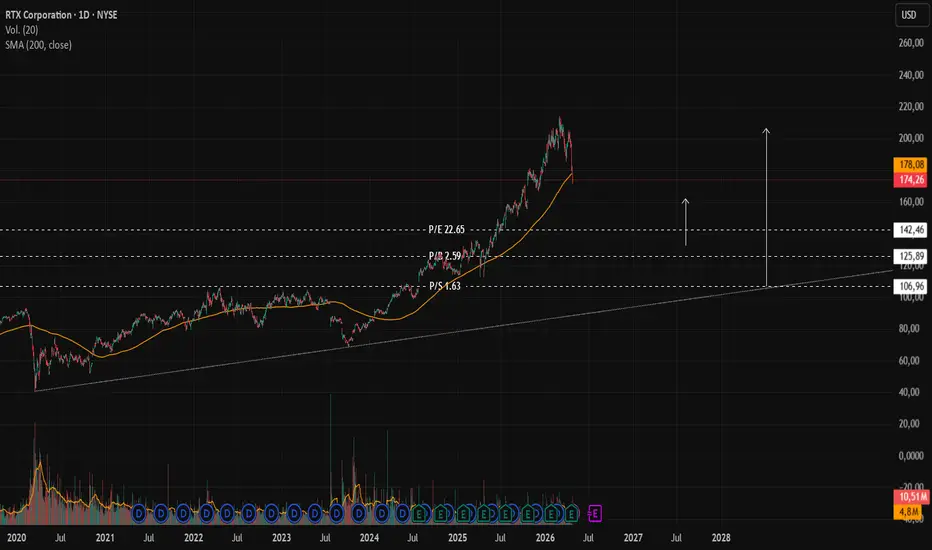The height and width of the screenshot is (550, 932).
Task: Click the 80,00 price axis label
Action: click(x=911, y=328)
